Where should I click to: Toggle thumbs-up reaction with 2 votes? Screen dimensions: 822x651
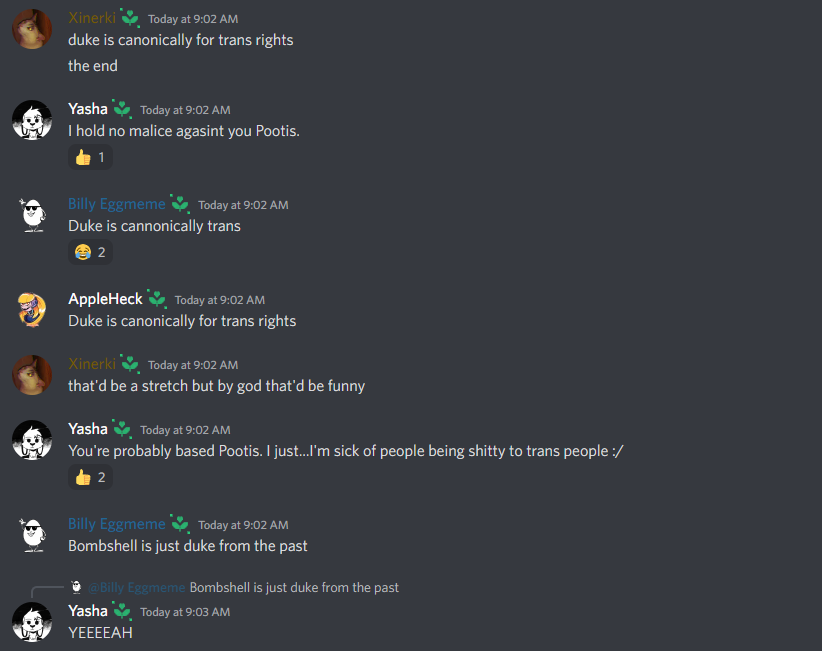90,477
